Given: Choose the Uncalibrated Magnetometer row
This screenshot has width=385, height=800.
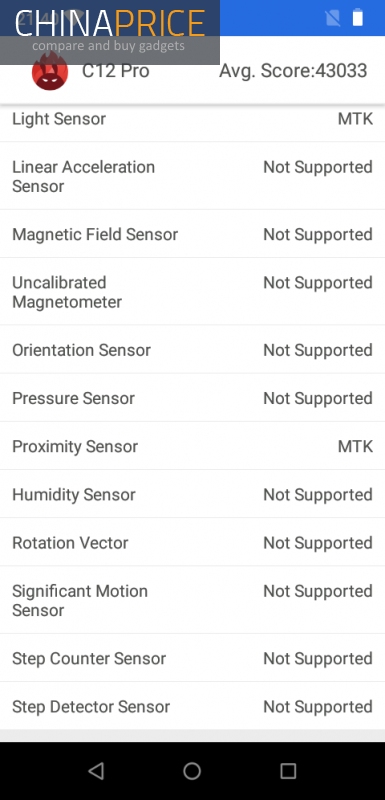Looking at the screenshot, I should tap(192, 292).
